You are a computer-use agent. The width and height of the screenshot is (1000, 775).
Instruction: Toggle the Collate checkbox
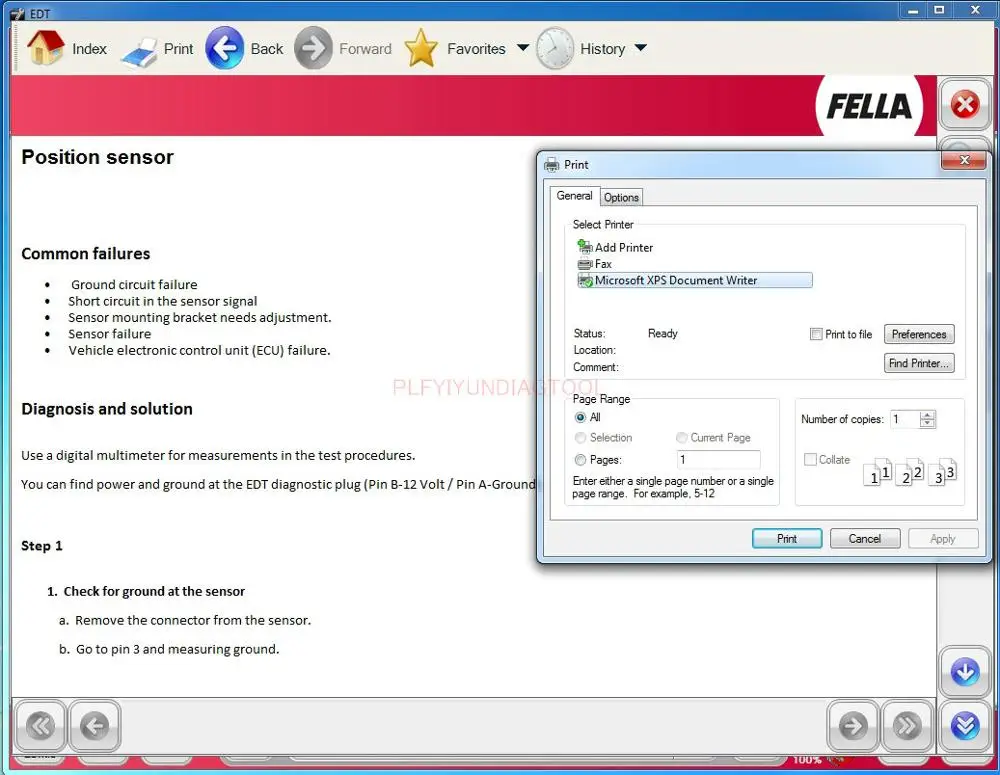(x=810, y=459)
